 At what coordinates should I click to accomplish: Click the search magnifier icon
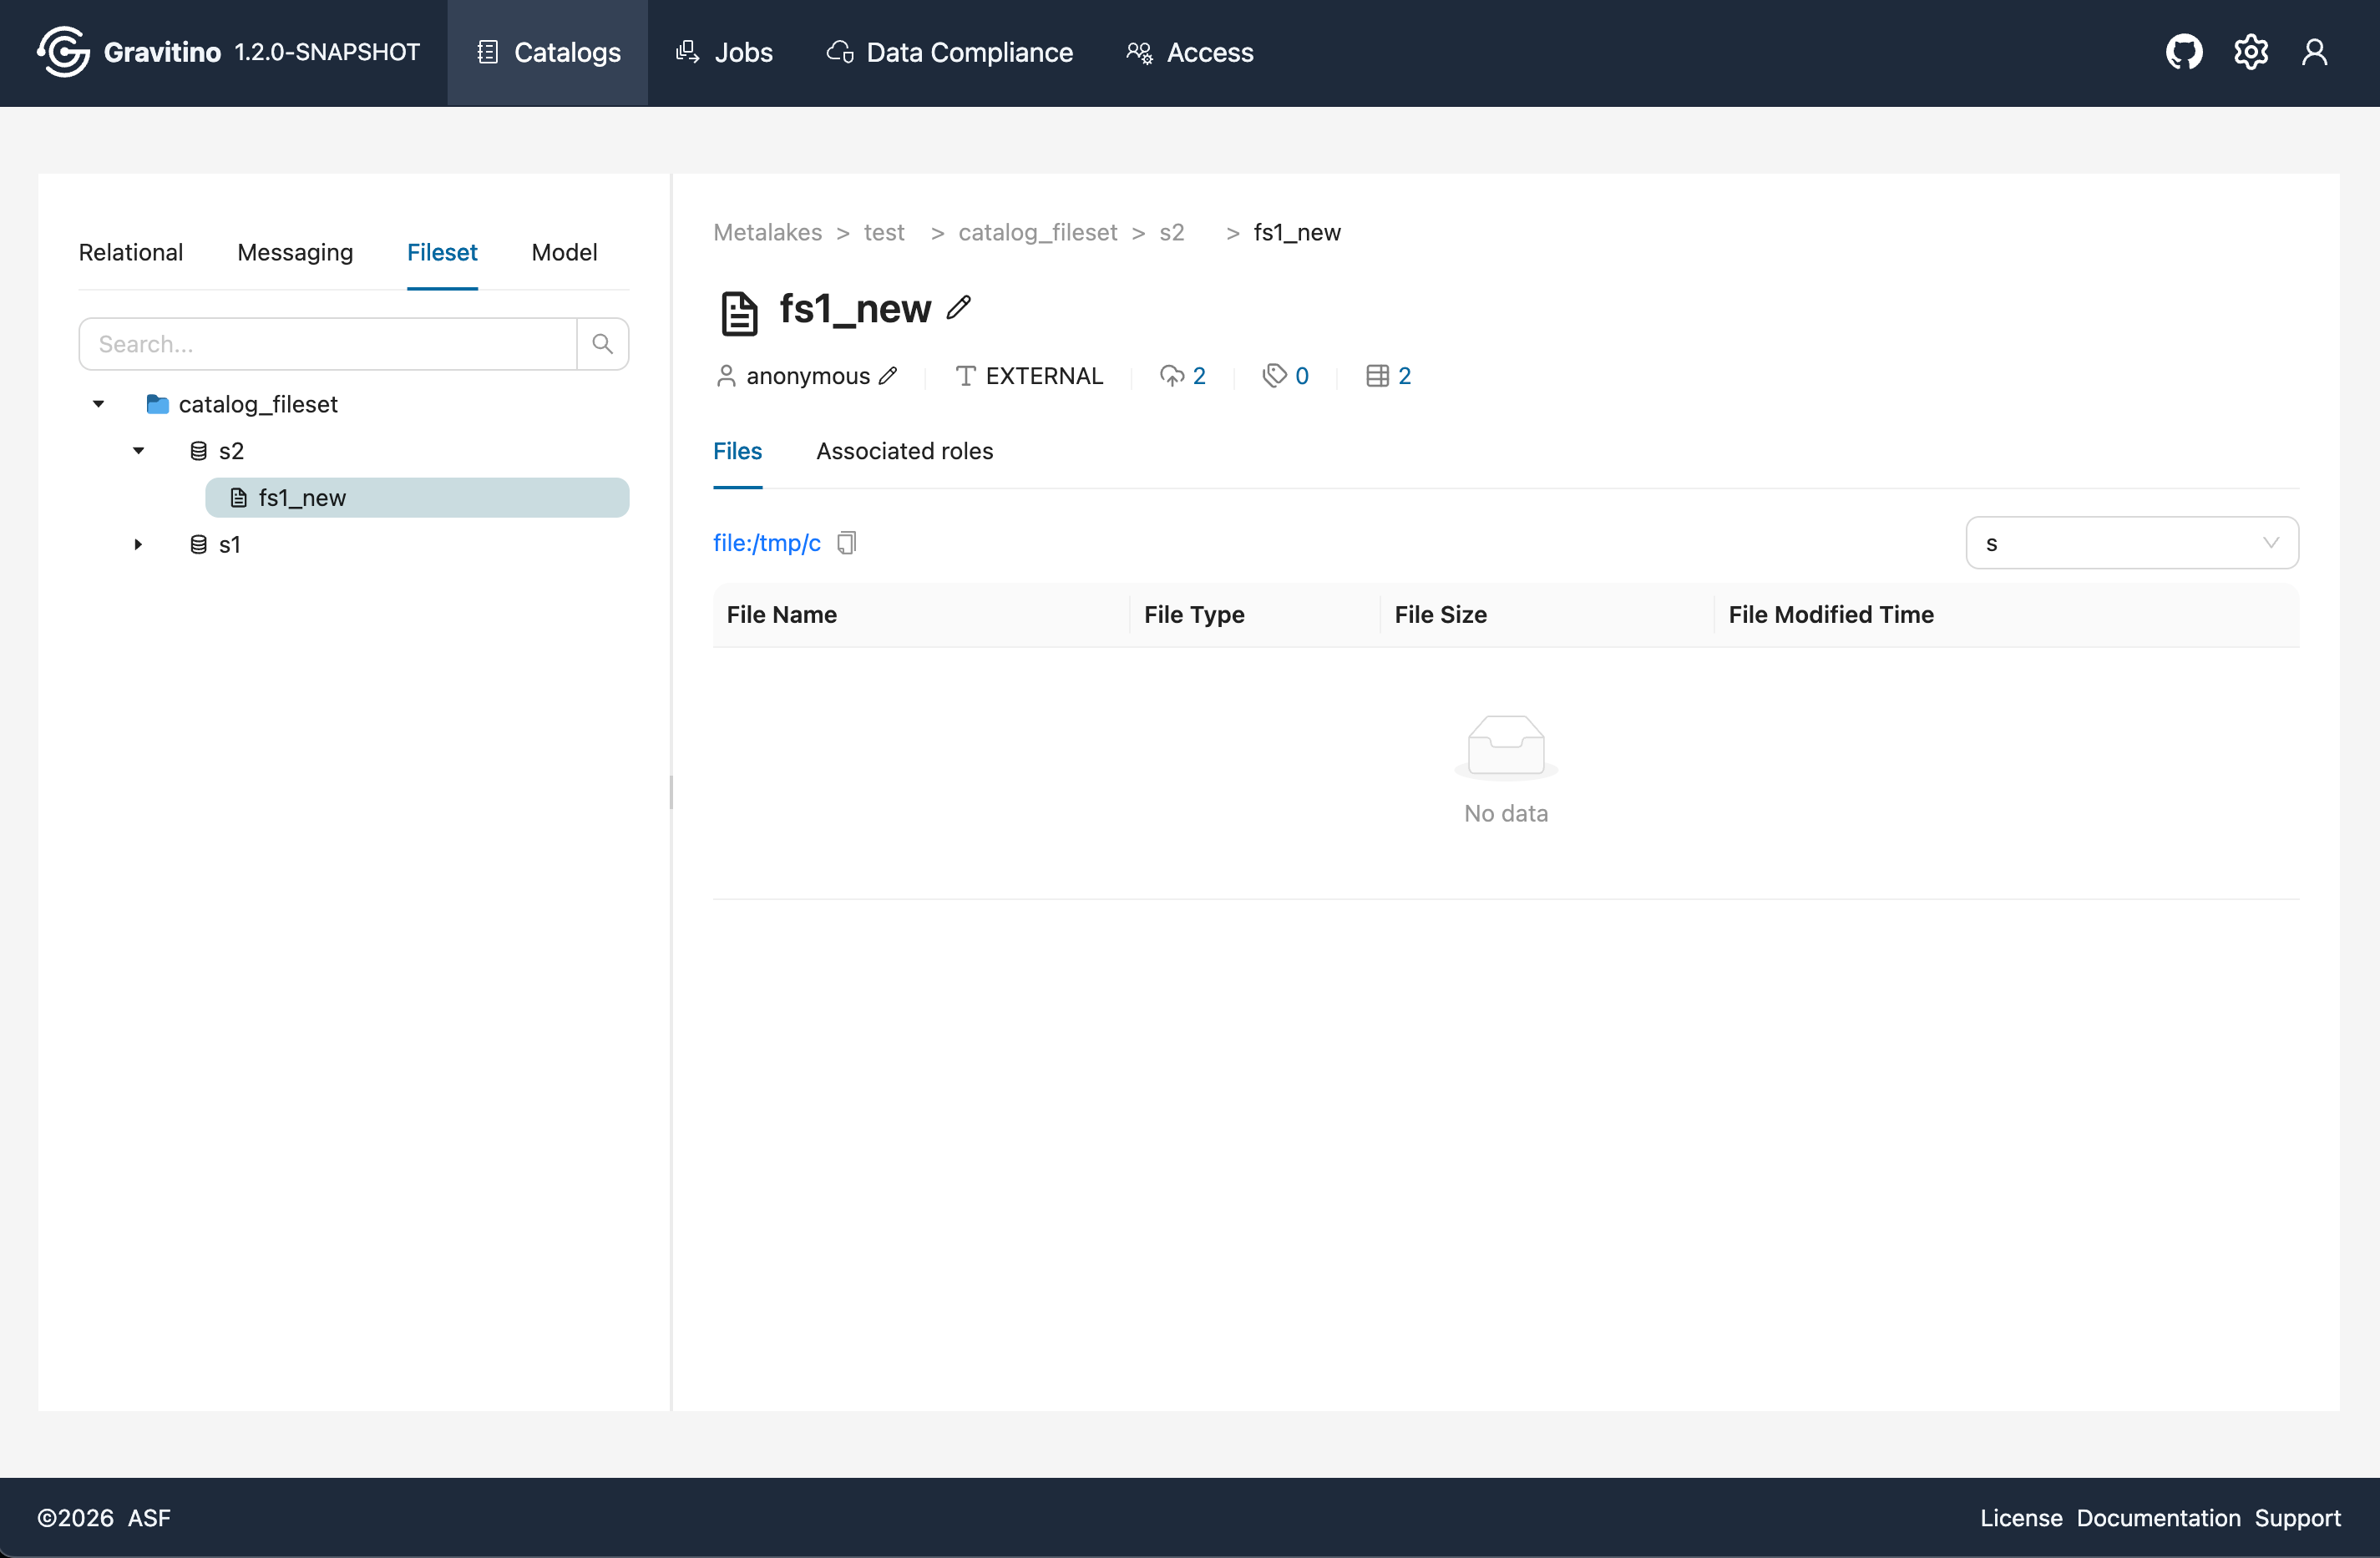point(602,344)
